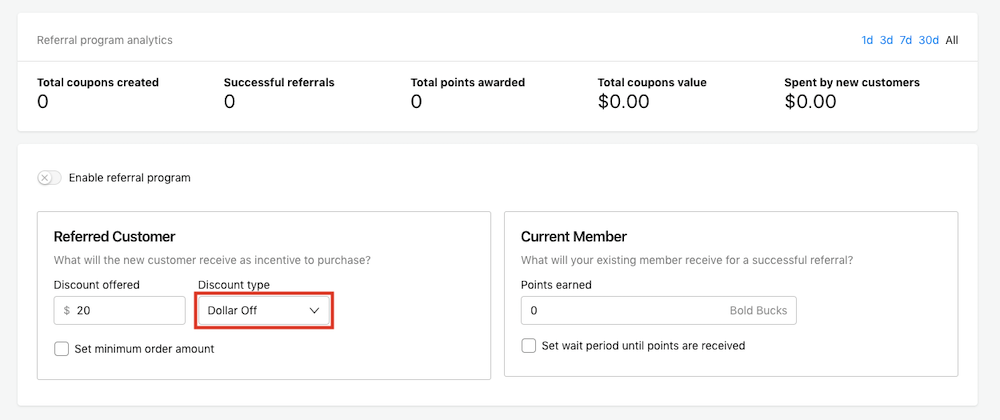Image resolution: width=1000 pixels, height=420 pixels.
Task: Check Set wait period until points received
Action: click(x=529, y=346)
